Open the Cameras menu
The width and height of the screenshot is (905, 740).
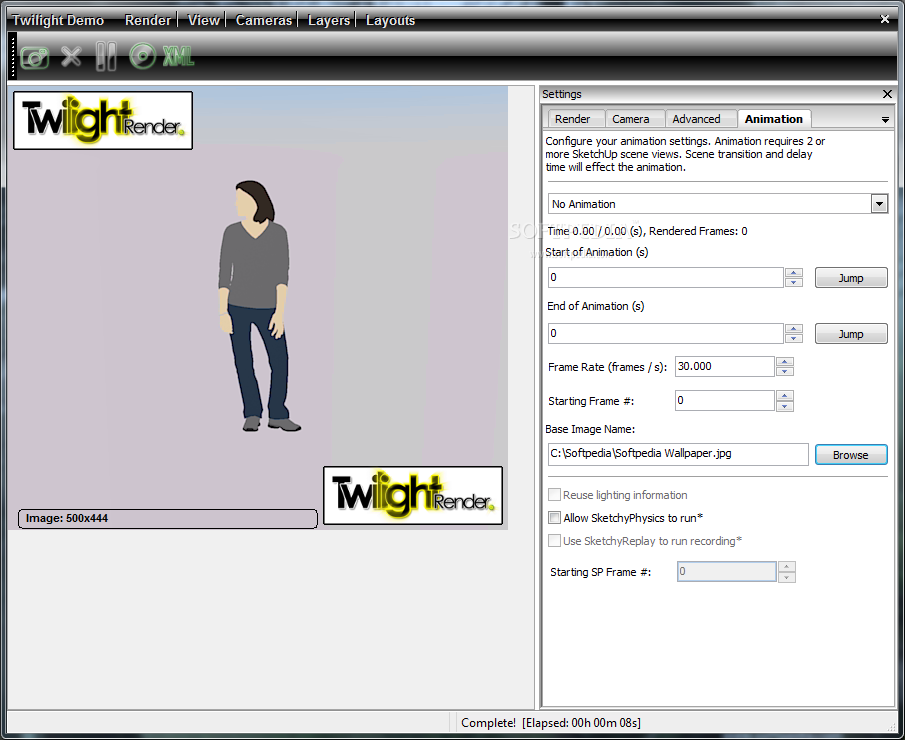(x=264, y=20)
